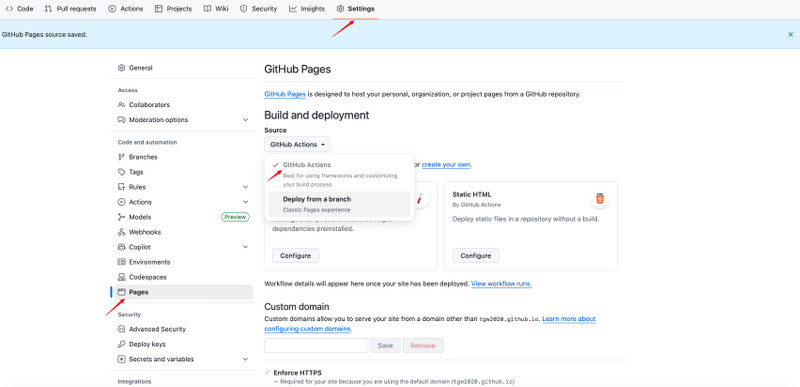
Task: Choose GitHub Actions option in the source menu
Action: [339, 174]
